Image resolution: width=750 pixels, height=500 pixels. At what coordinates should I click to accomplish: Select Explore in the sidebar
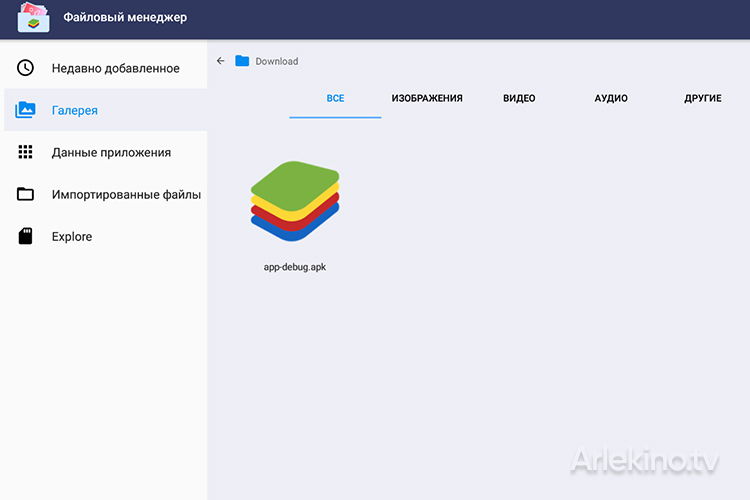pos(105,236)
